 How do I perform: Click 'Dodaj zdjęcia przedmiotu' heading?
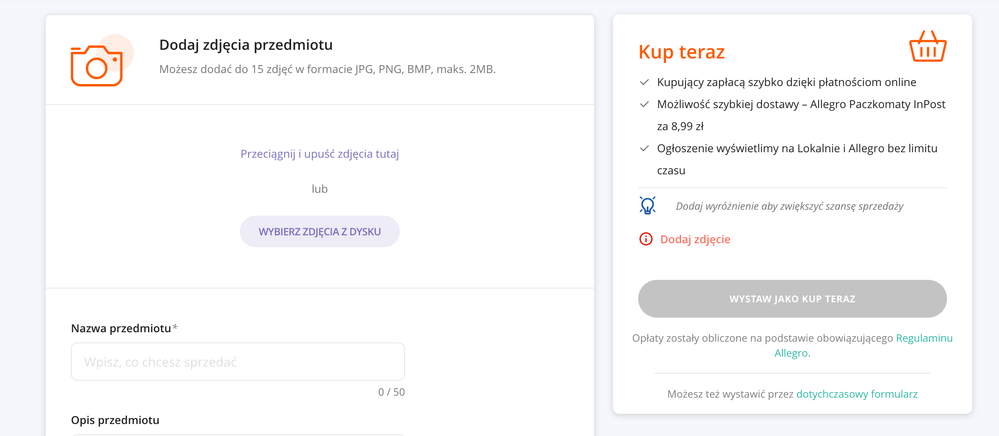point(246,45)
